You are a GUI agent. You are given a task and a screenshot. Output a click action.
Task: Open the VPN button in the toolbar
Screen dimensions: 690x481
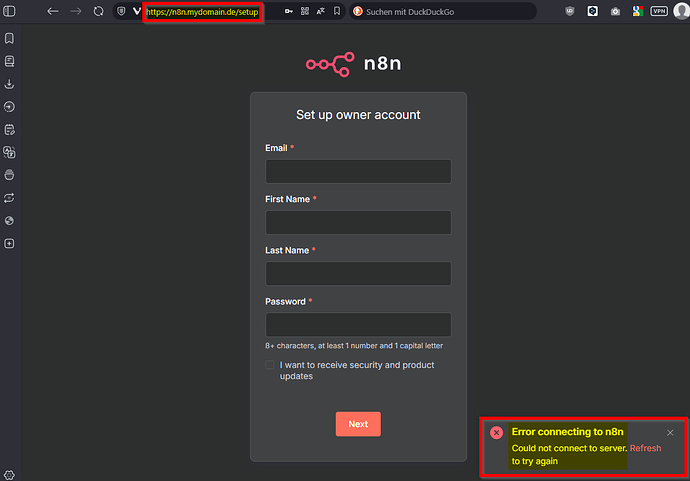(x=659, y=11)
